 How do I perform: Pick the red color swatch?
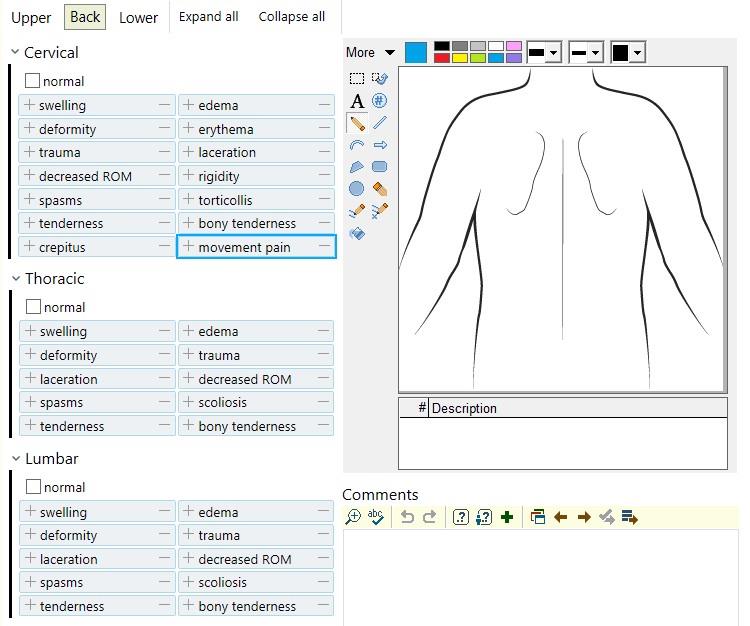pos(442,58)
